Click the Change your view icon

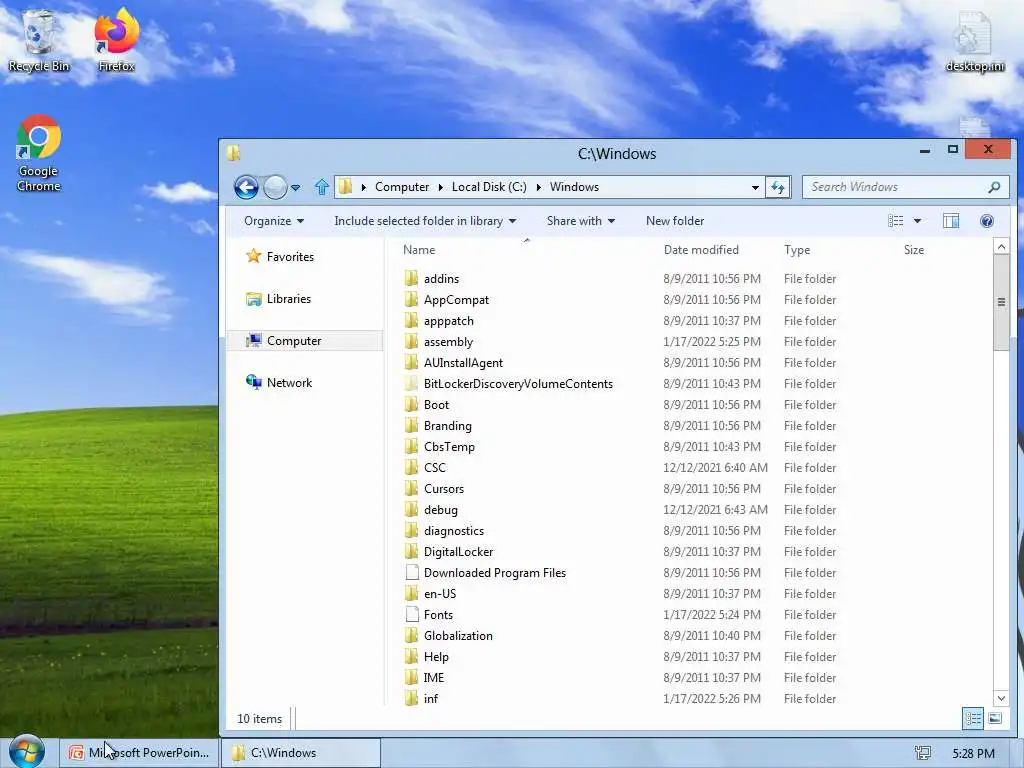point(895,221)
